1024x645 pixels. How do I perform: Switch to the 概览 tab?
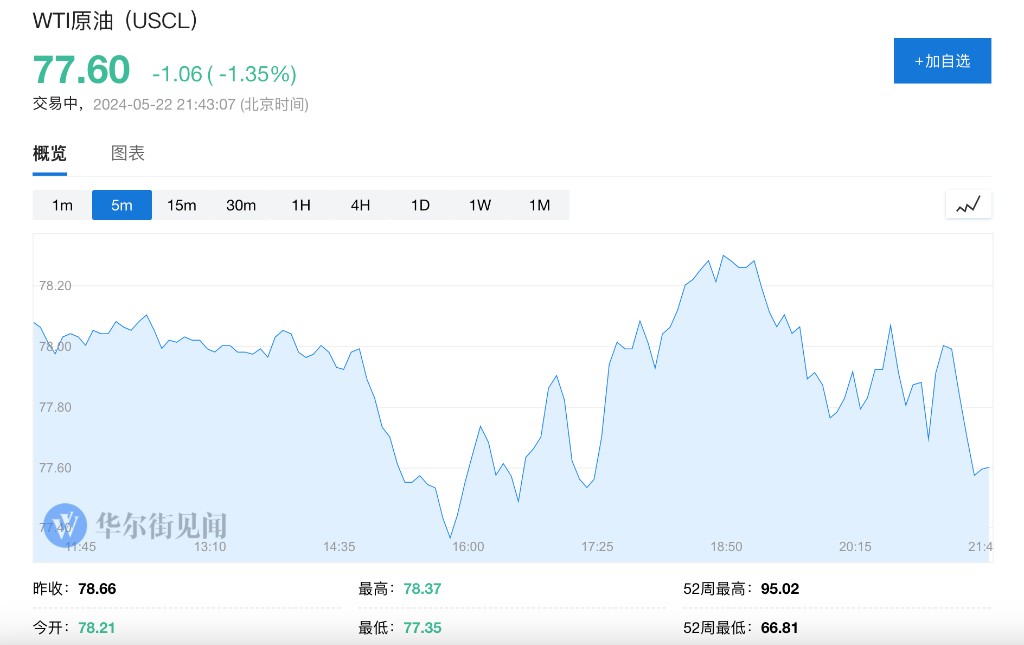pyautogui.click(x=50, y=154)
